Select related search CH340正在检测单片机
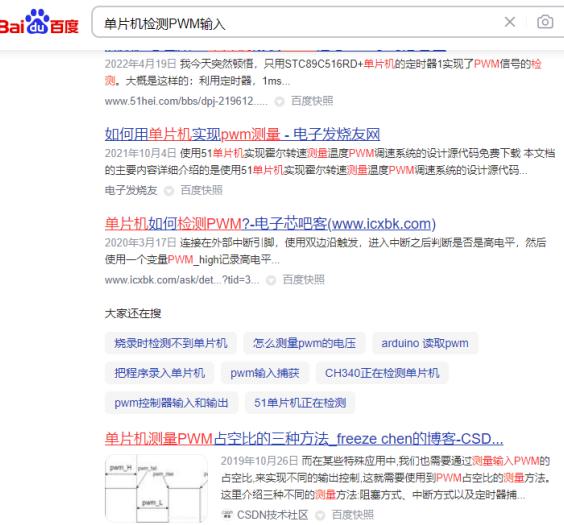This screenshot has width=564, height=525. (382, 373)
